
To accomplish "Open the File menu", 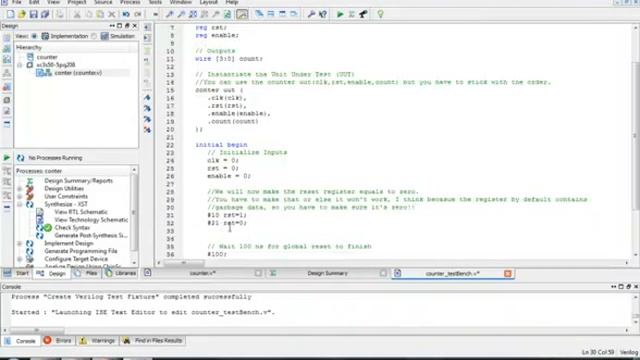I will 16,2.
